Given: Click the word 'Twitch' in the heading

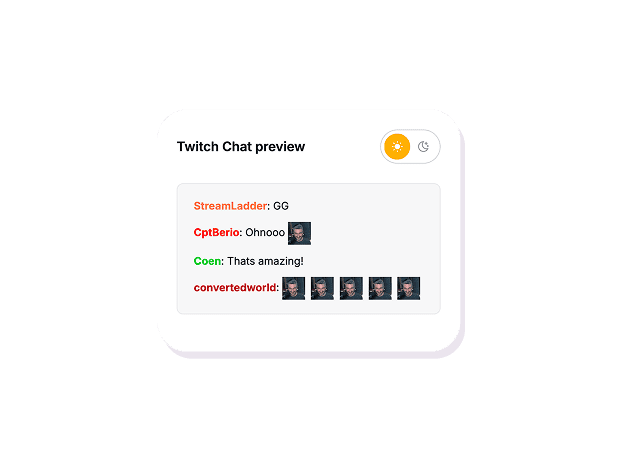Looking at the screenshot, I should tap(198, 146).
